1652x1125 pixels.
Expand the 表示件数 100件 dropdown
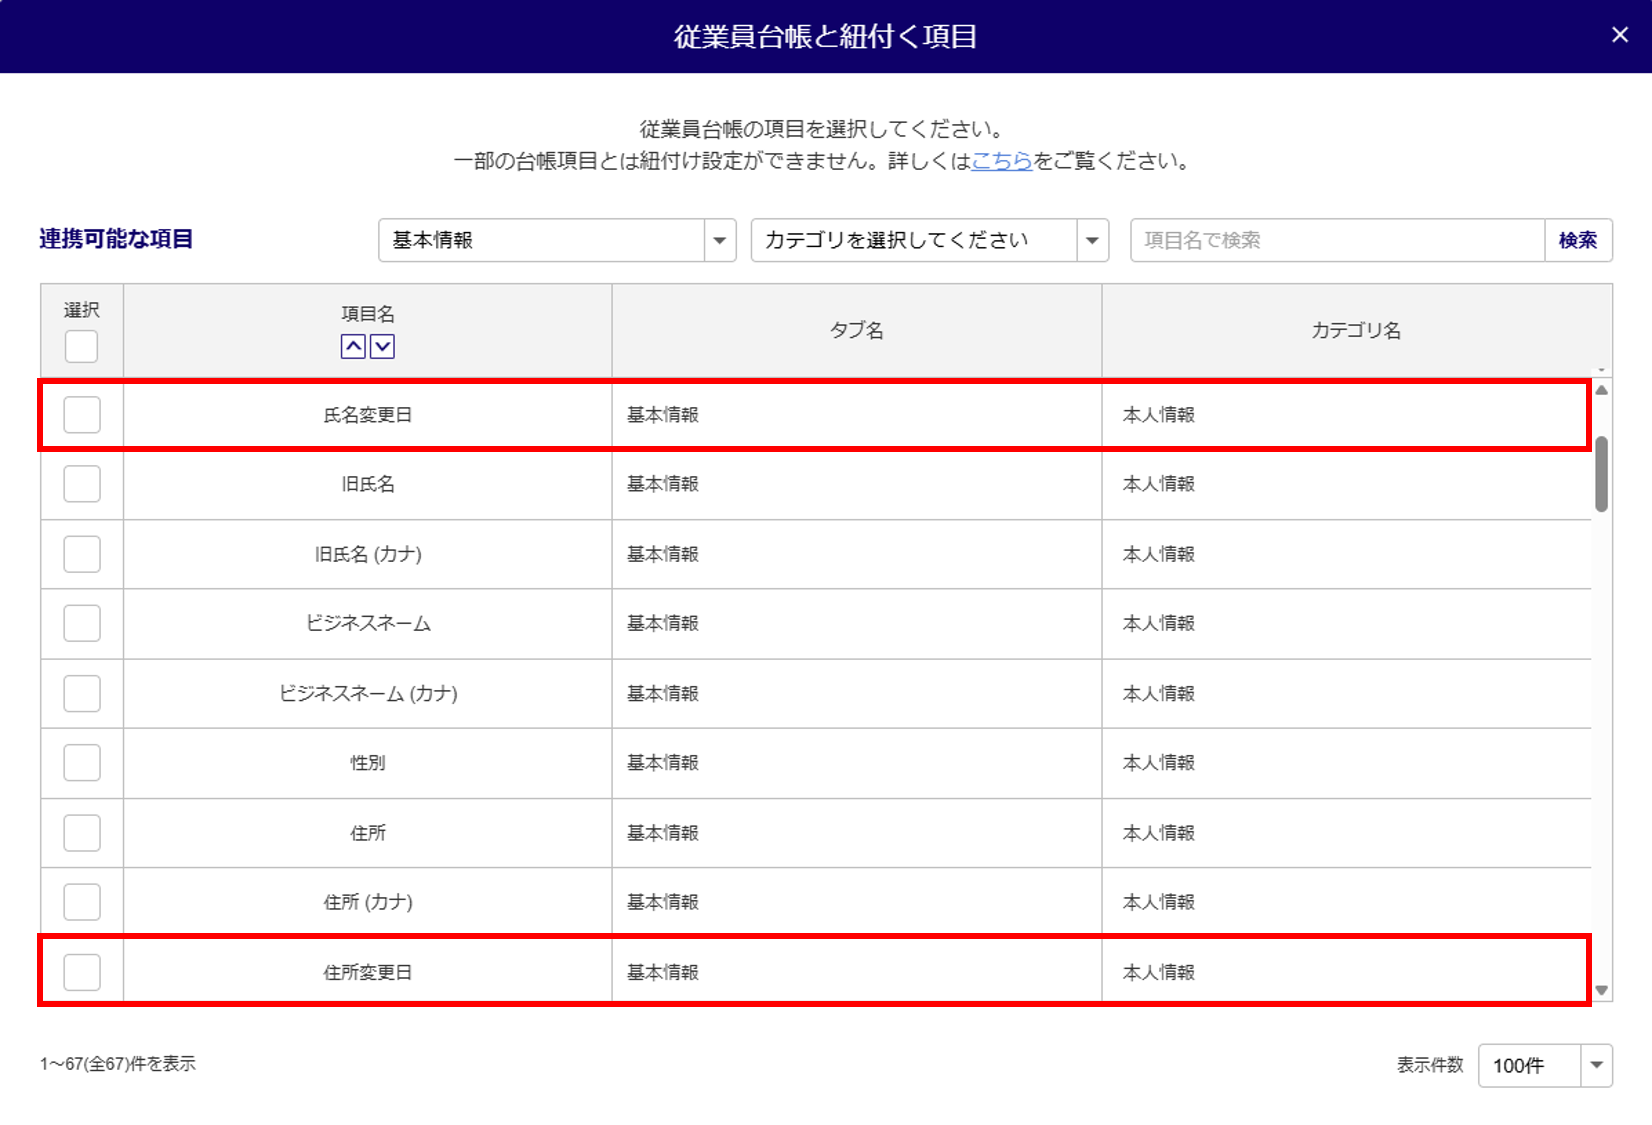pos(1545,1065)
